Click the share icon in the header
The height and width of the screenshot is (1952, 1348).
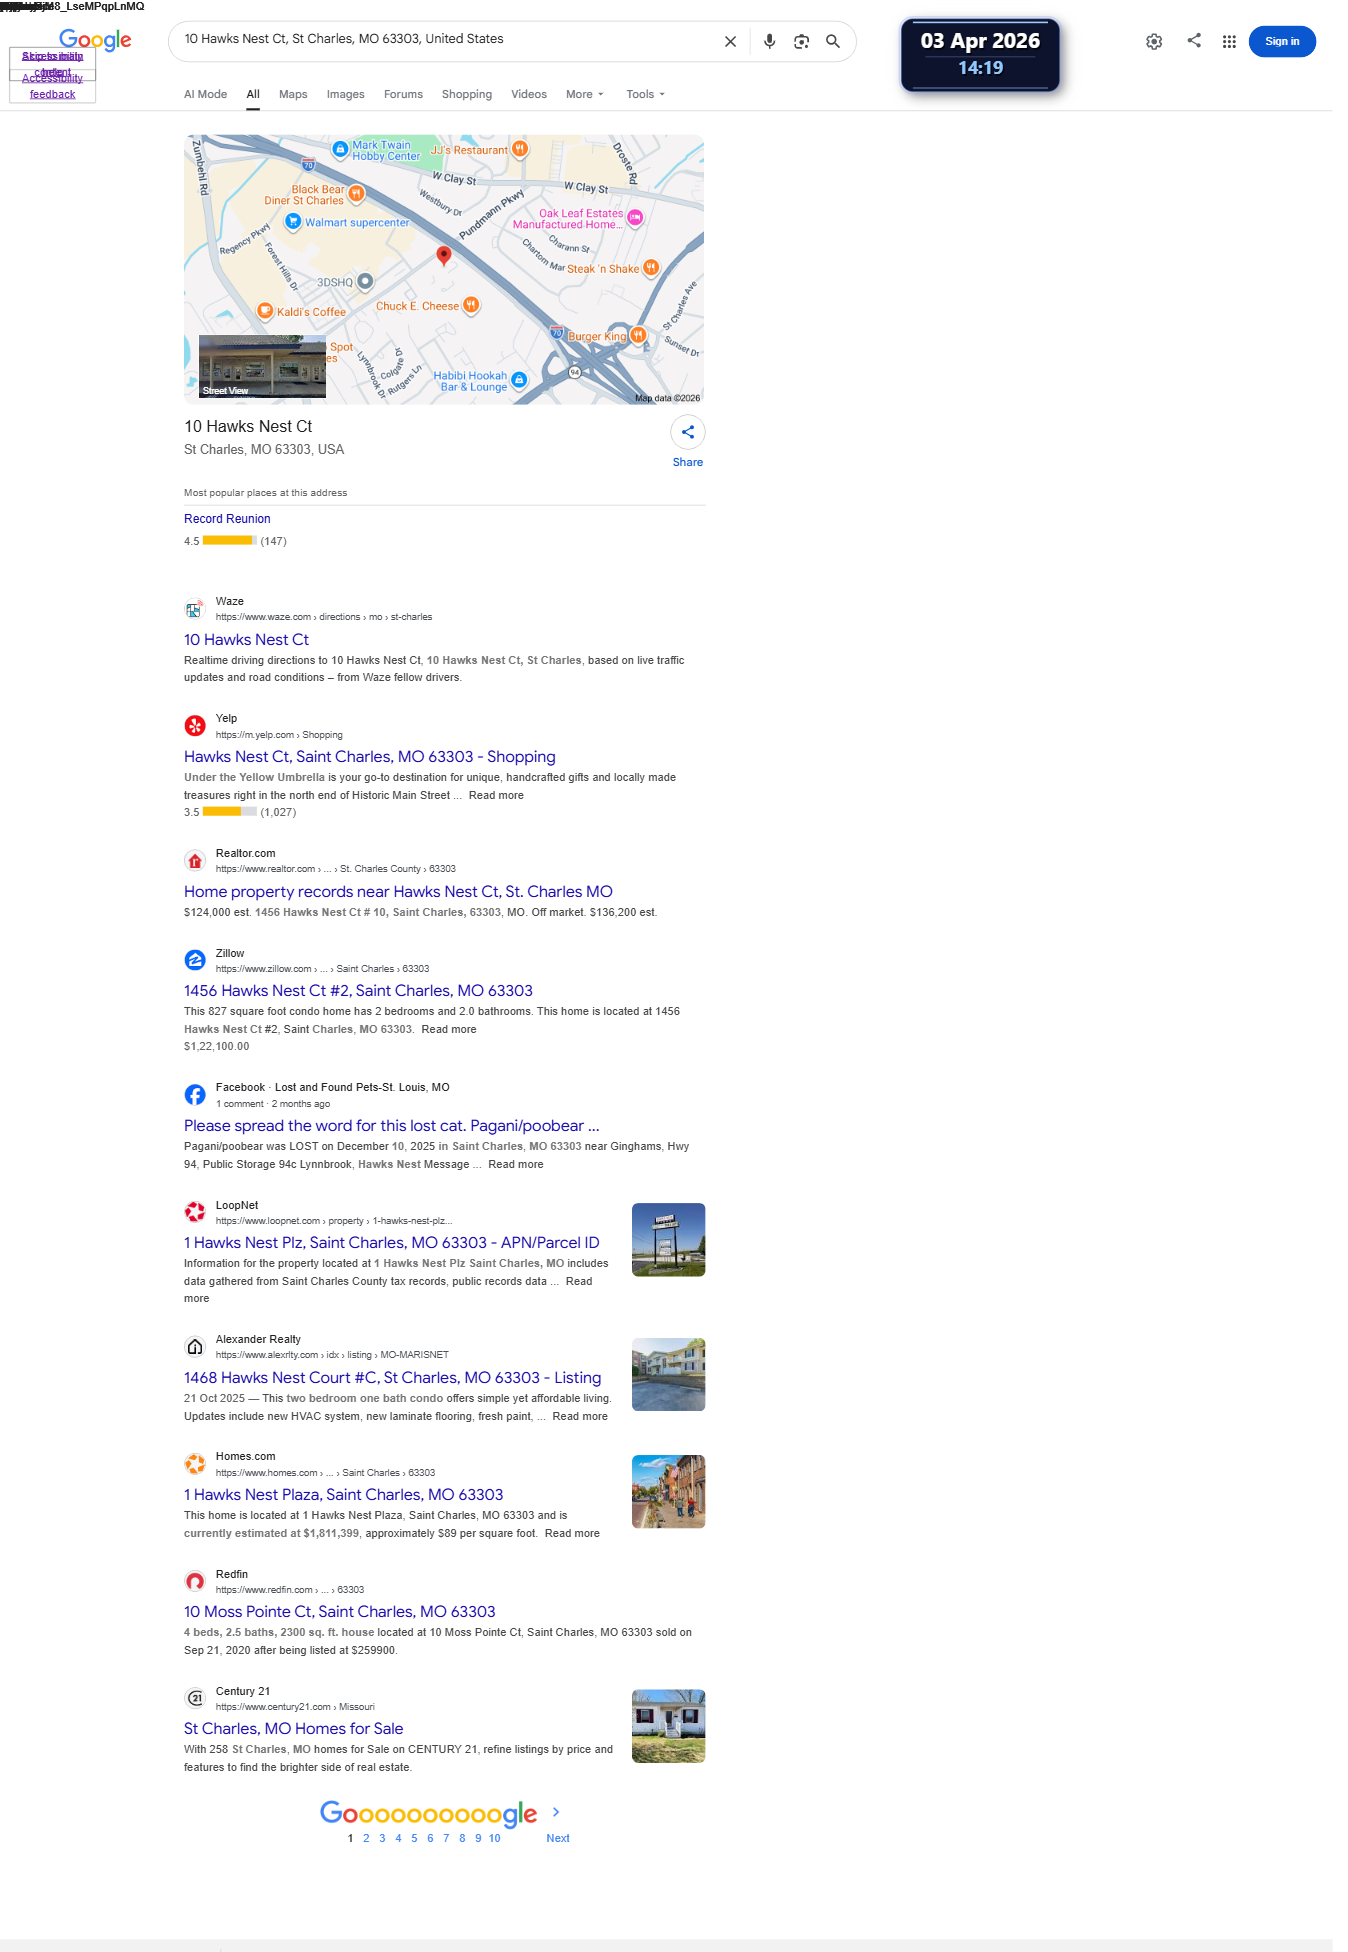pos(1194,41)
